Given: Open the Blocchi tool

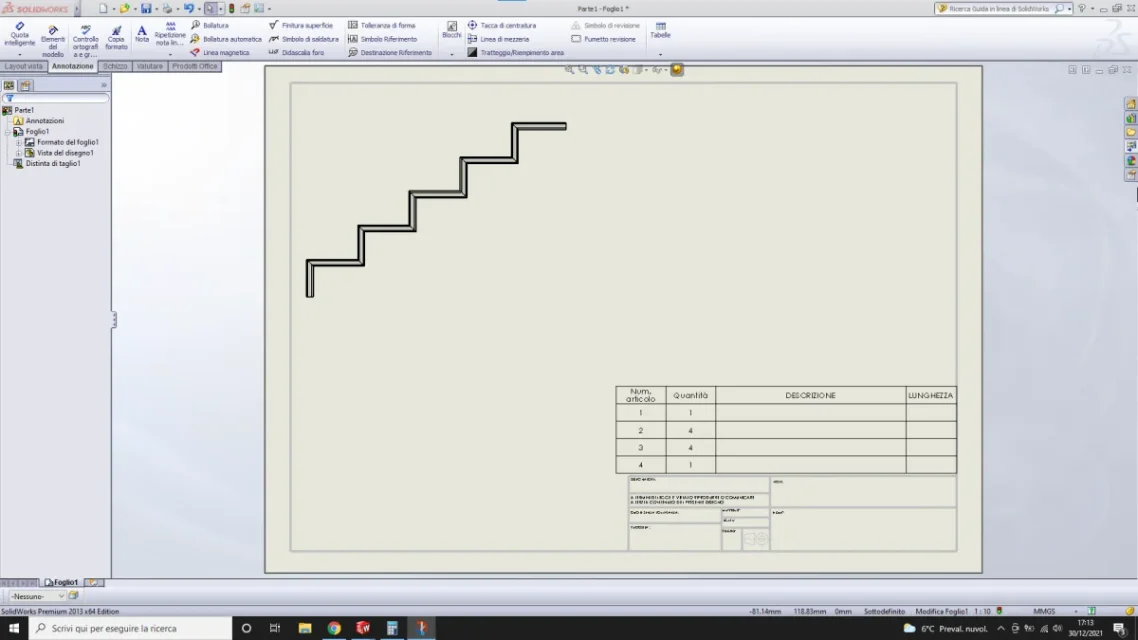Looking at the screenshot, I should (451, 30).
